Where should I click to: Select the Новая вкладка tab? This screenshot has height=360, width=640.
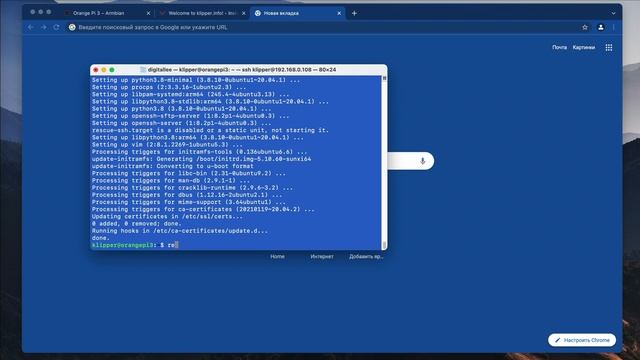pyautogui.click(x=298, y=13)
